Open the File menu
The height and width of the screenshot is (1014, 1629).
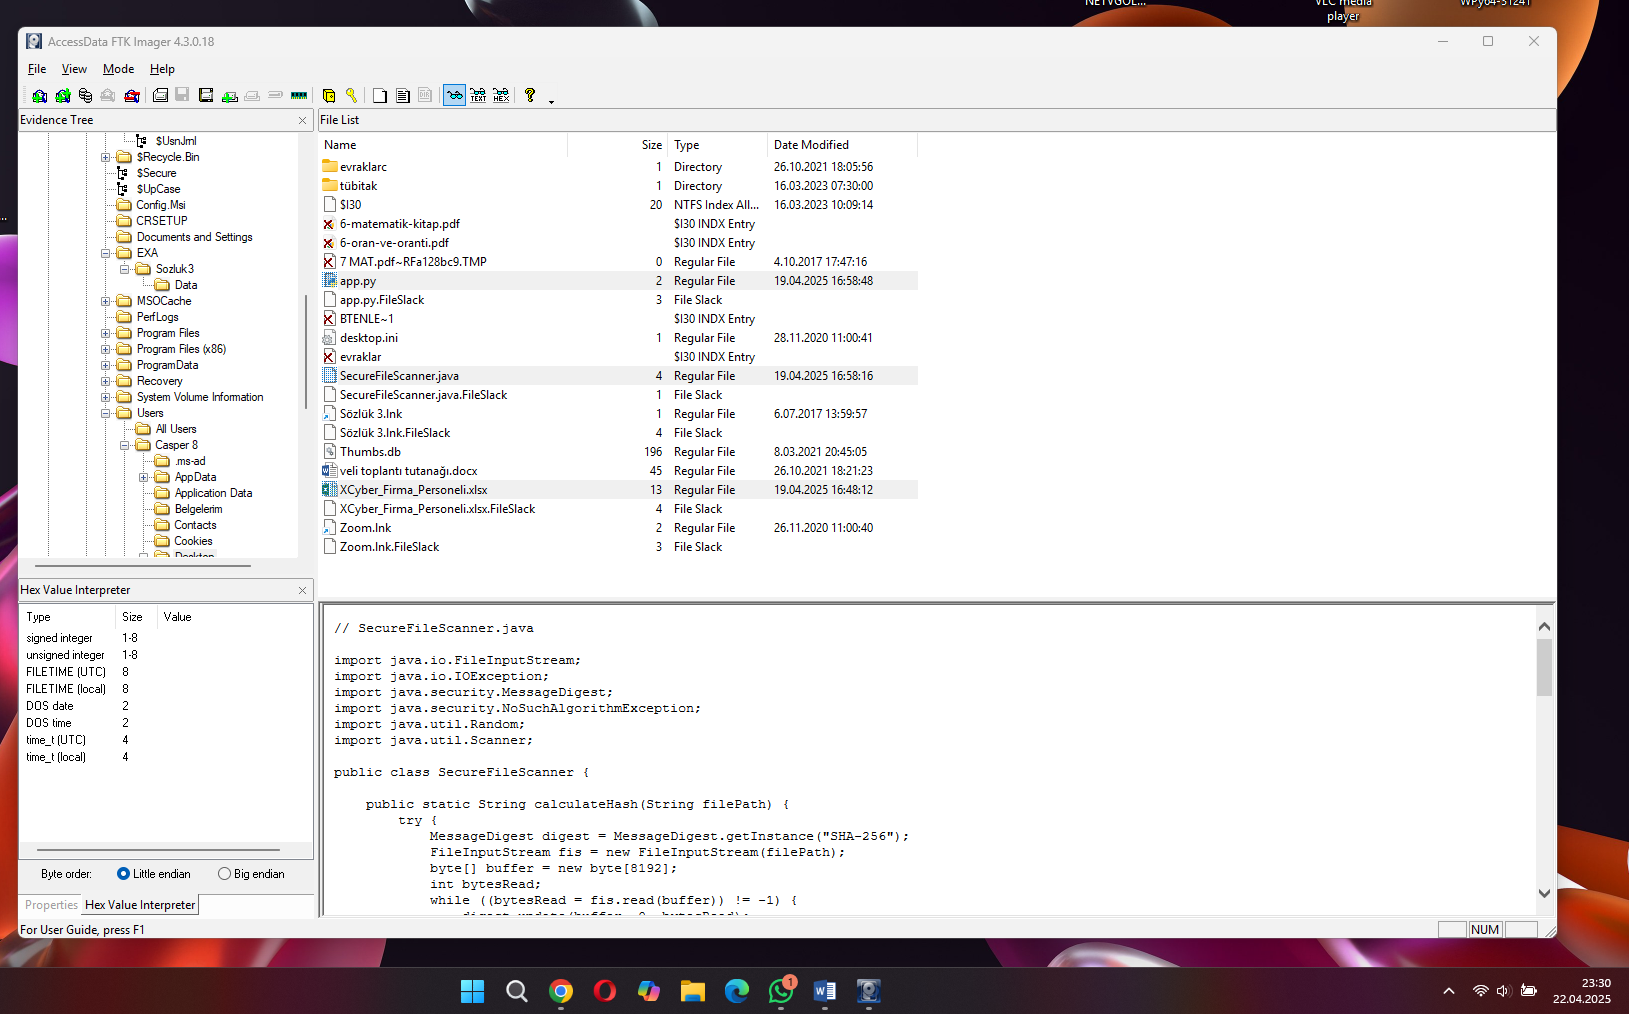point(37,69)
